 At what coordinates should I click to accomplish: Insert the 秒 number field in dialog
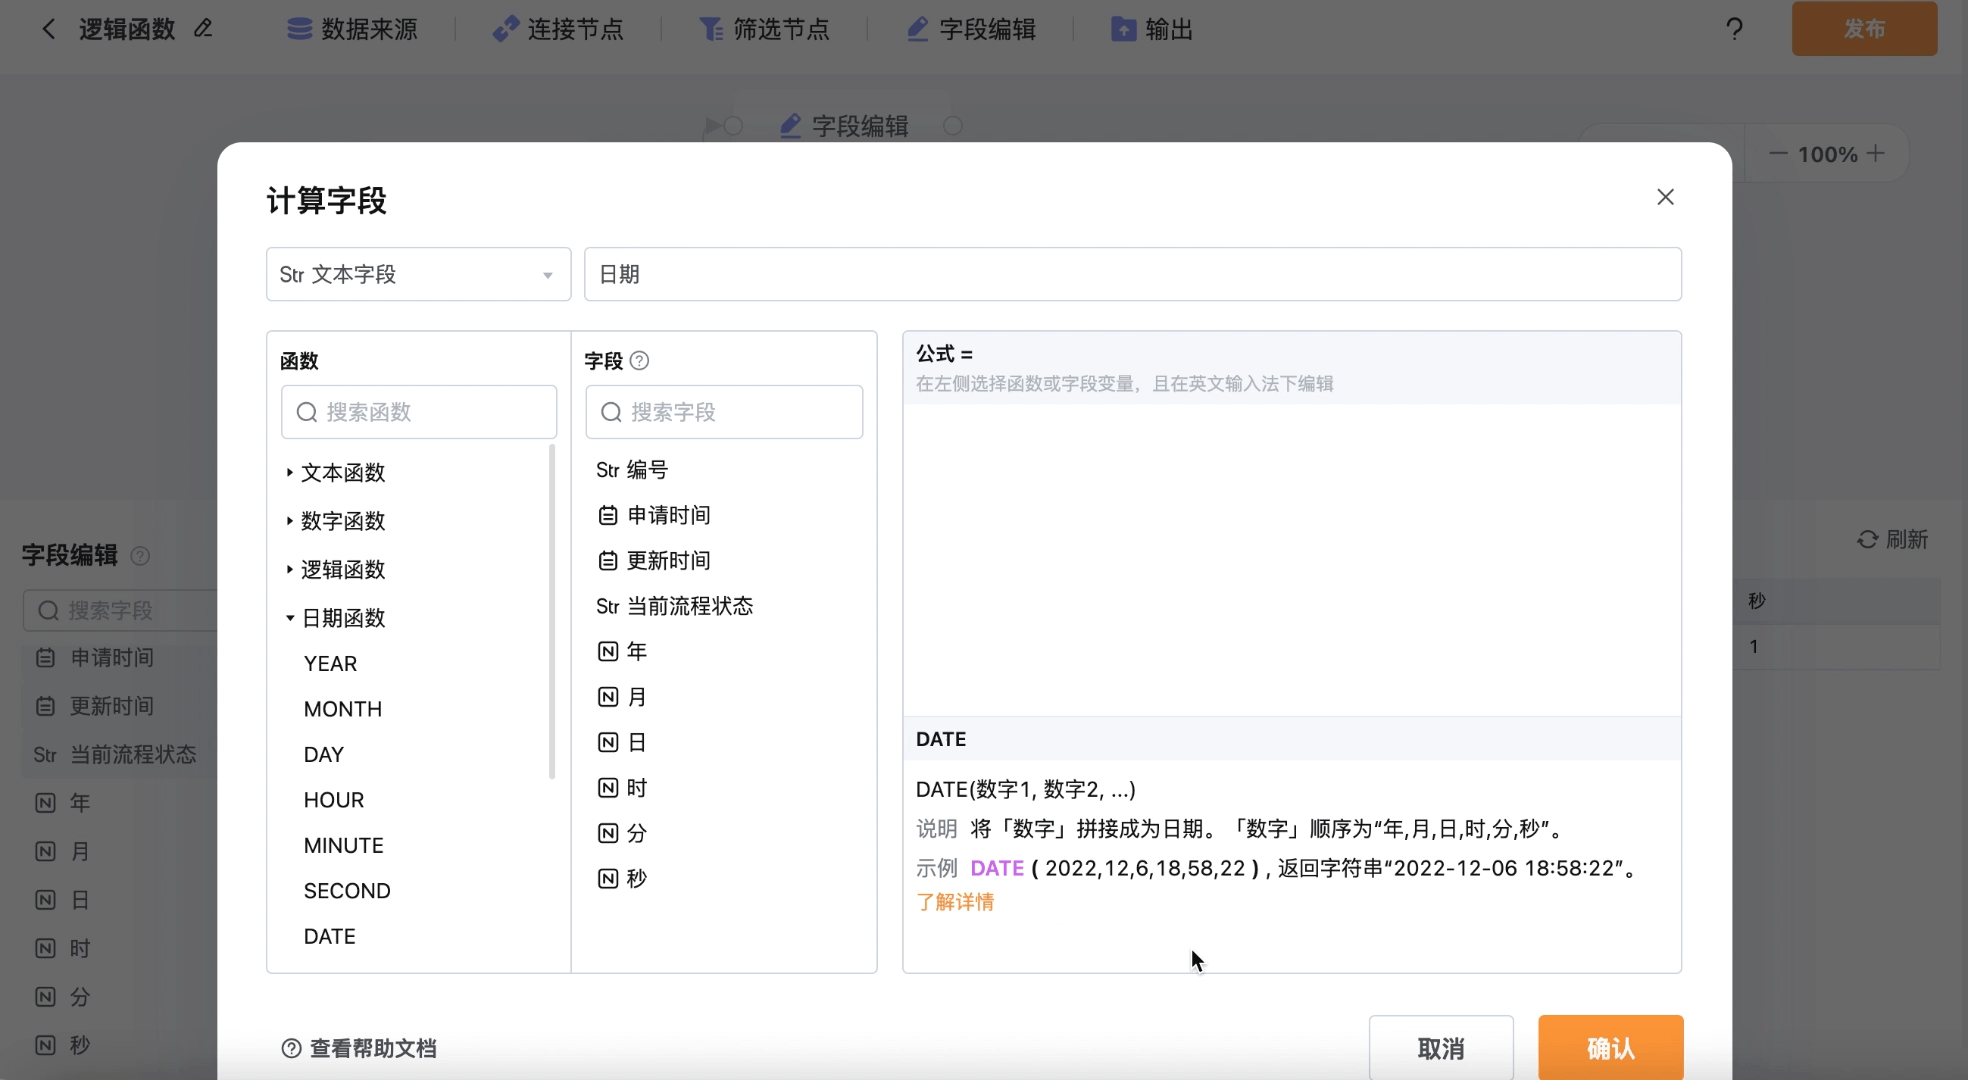[622, 879]
